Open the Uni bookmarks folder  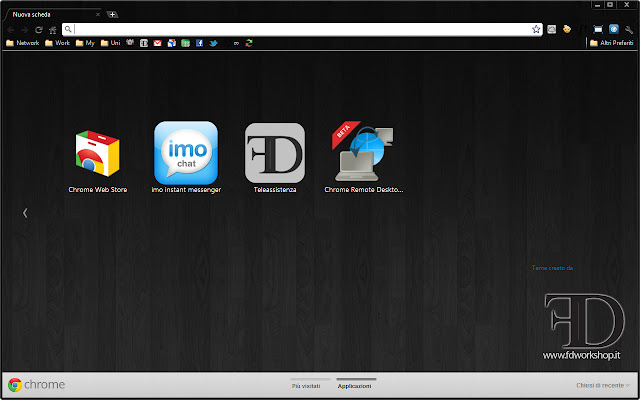110,43
